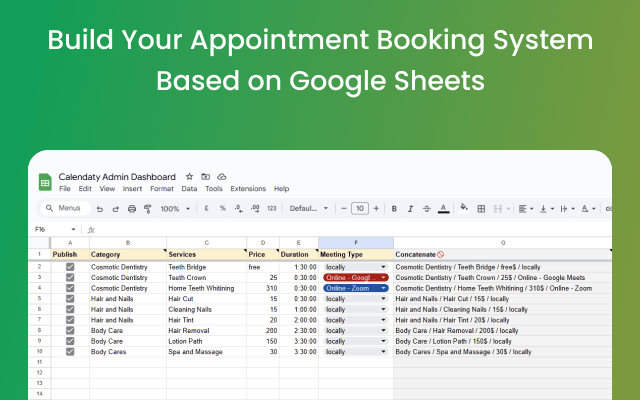The width and height of the screenshot is (640, 400).
Task: Uncheck Publish for Teeth Crown row
Action: (70, 278)
